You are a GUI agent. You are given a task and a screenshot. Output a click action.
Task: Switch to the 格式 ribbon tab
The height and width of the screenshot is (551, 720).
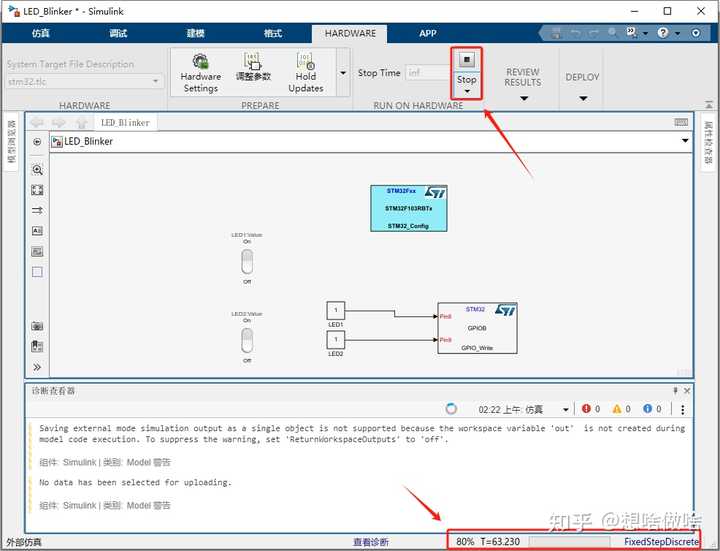pyautogui.click(x=273, y=33)
